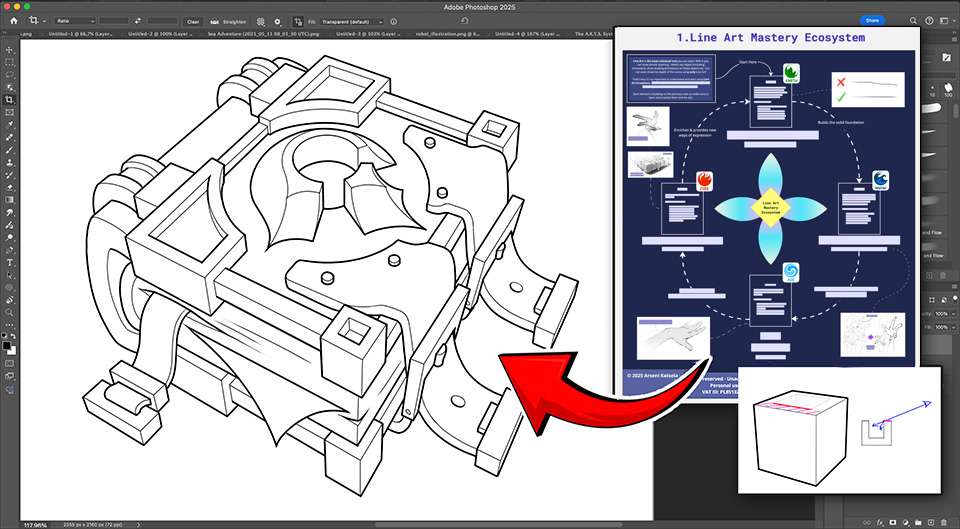960x529 pixels.
Task: Select the Zoom tool
Action: pyautogui.click(x=9, y=312)
